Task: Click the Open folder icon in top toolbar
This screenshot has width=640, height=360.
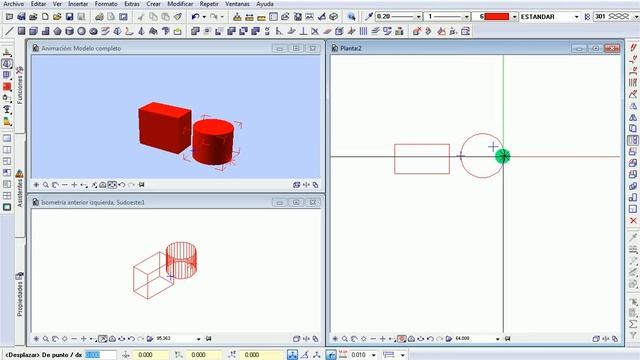Action: (x=57, y=17)
